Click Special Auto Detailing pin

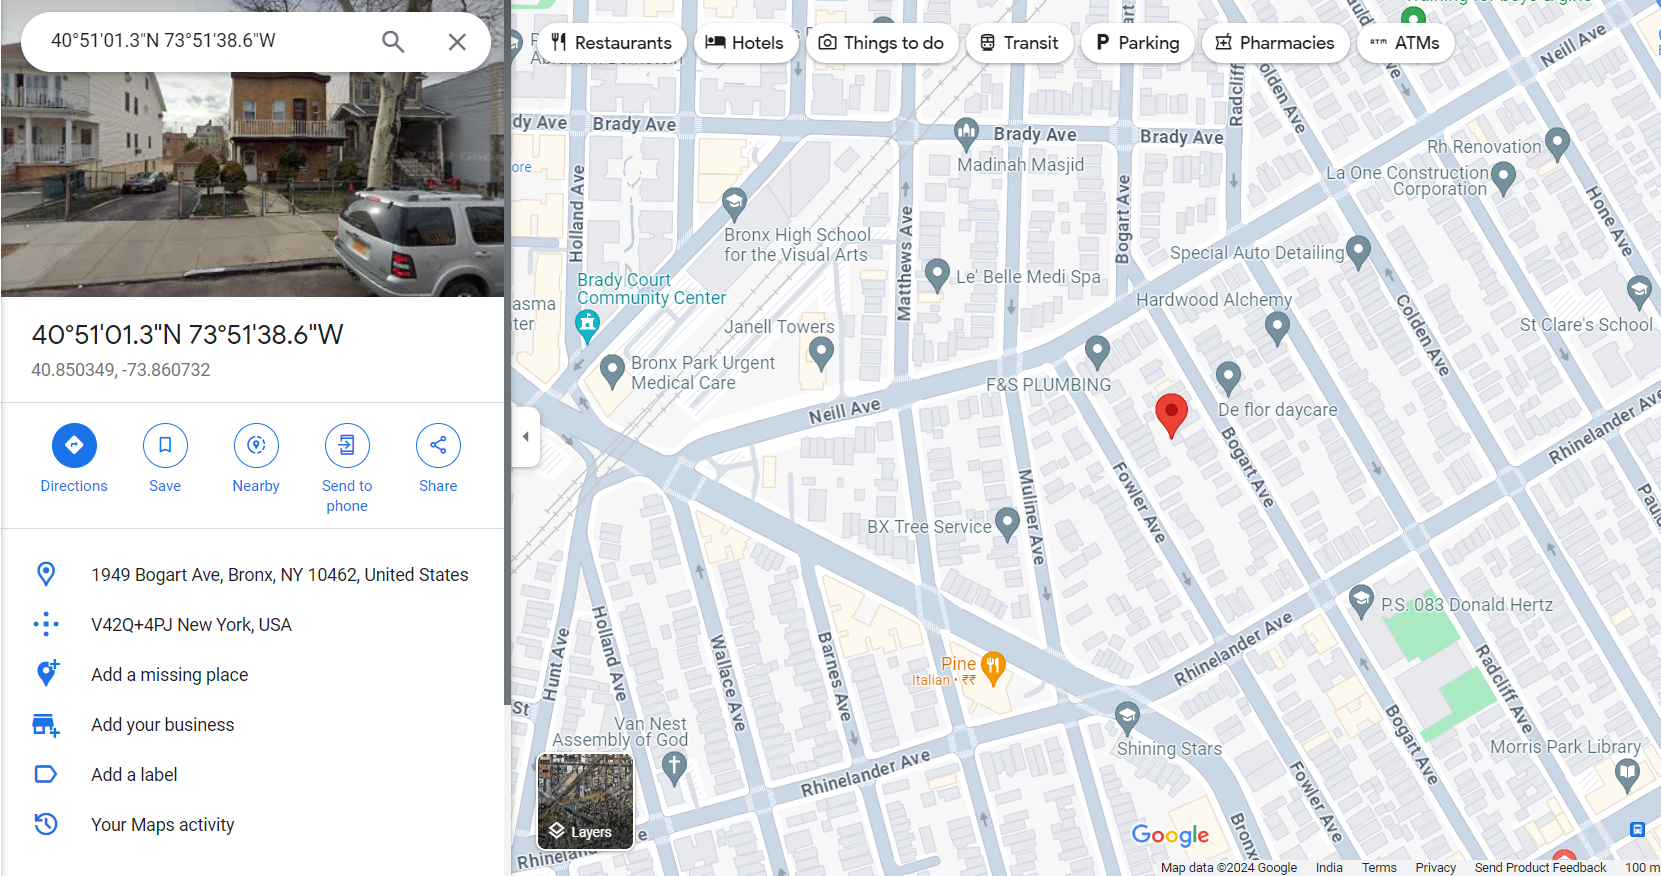pos(1358,251)
